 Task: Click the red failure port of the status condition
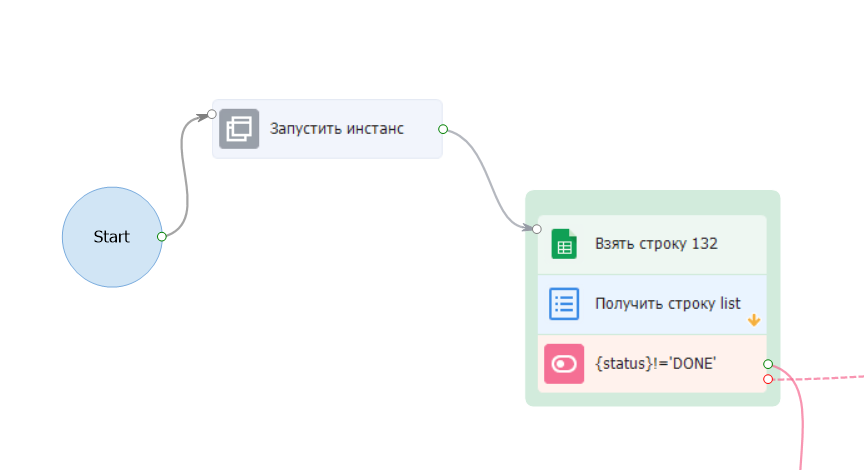tap(768, 379)
